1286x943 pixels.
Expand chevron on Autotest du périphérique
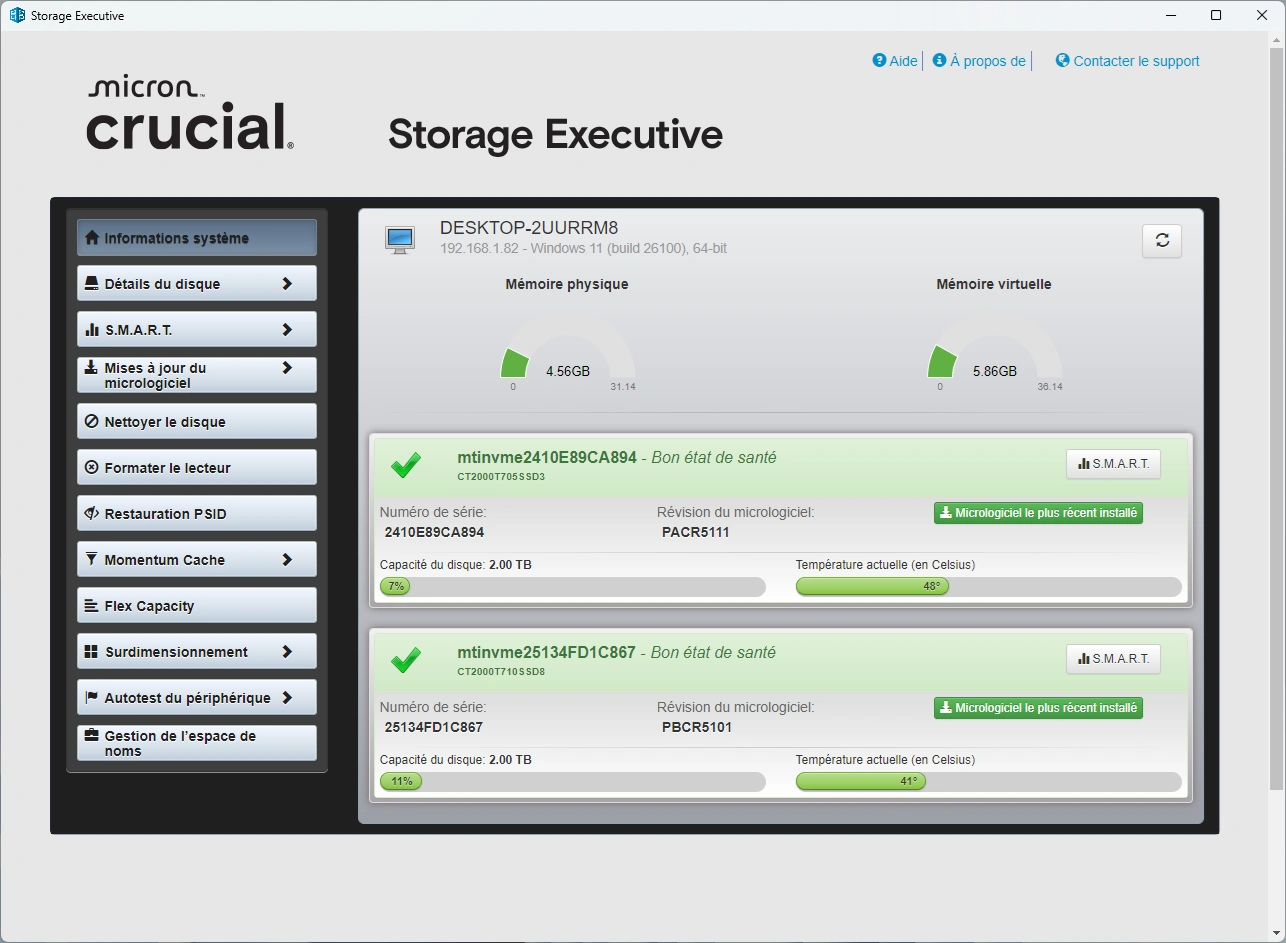(x=287, y=698)
